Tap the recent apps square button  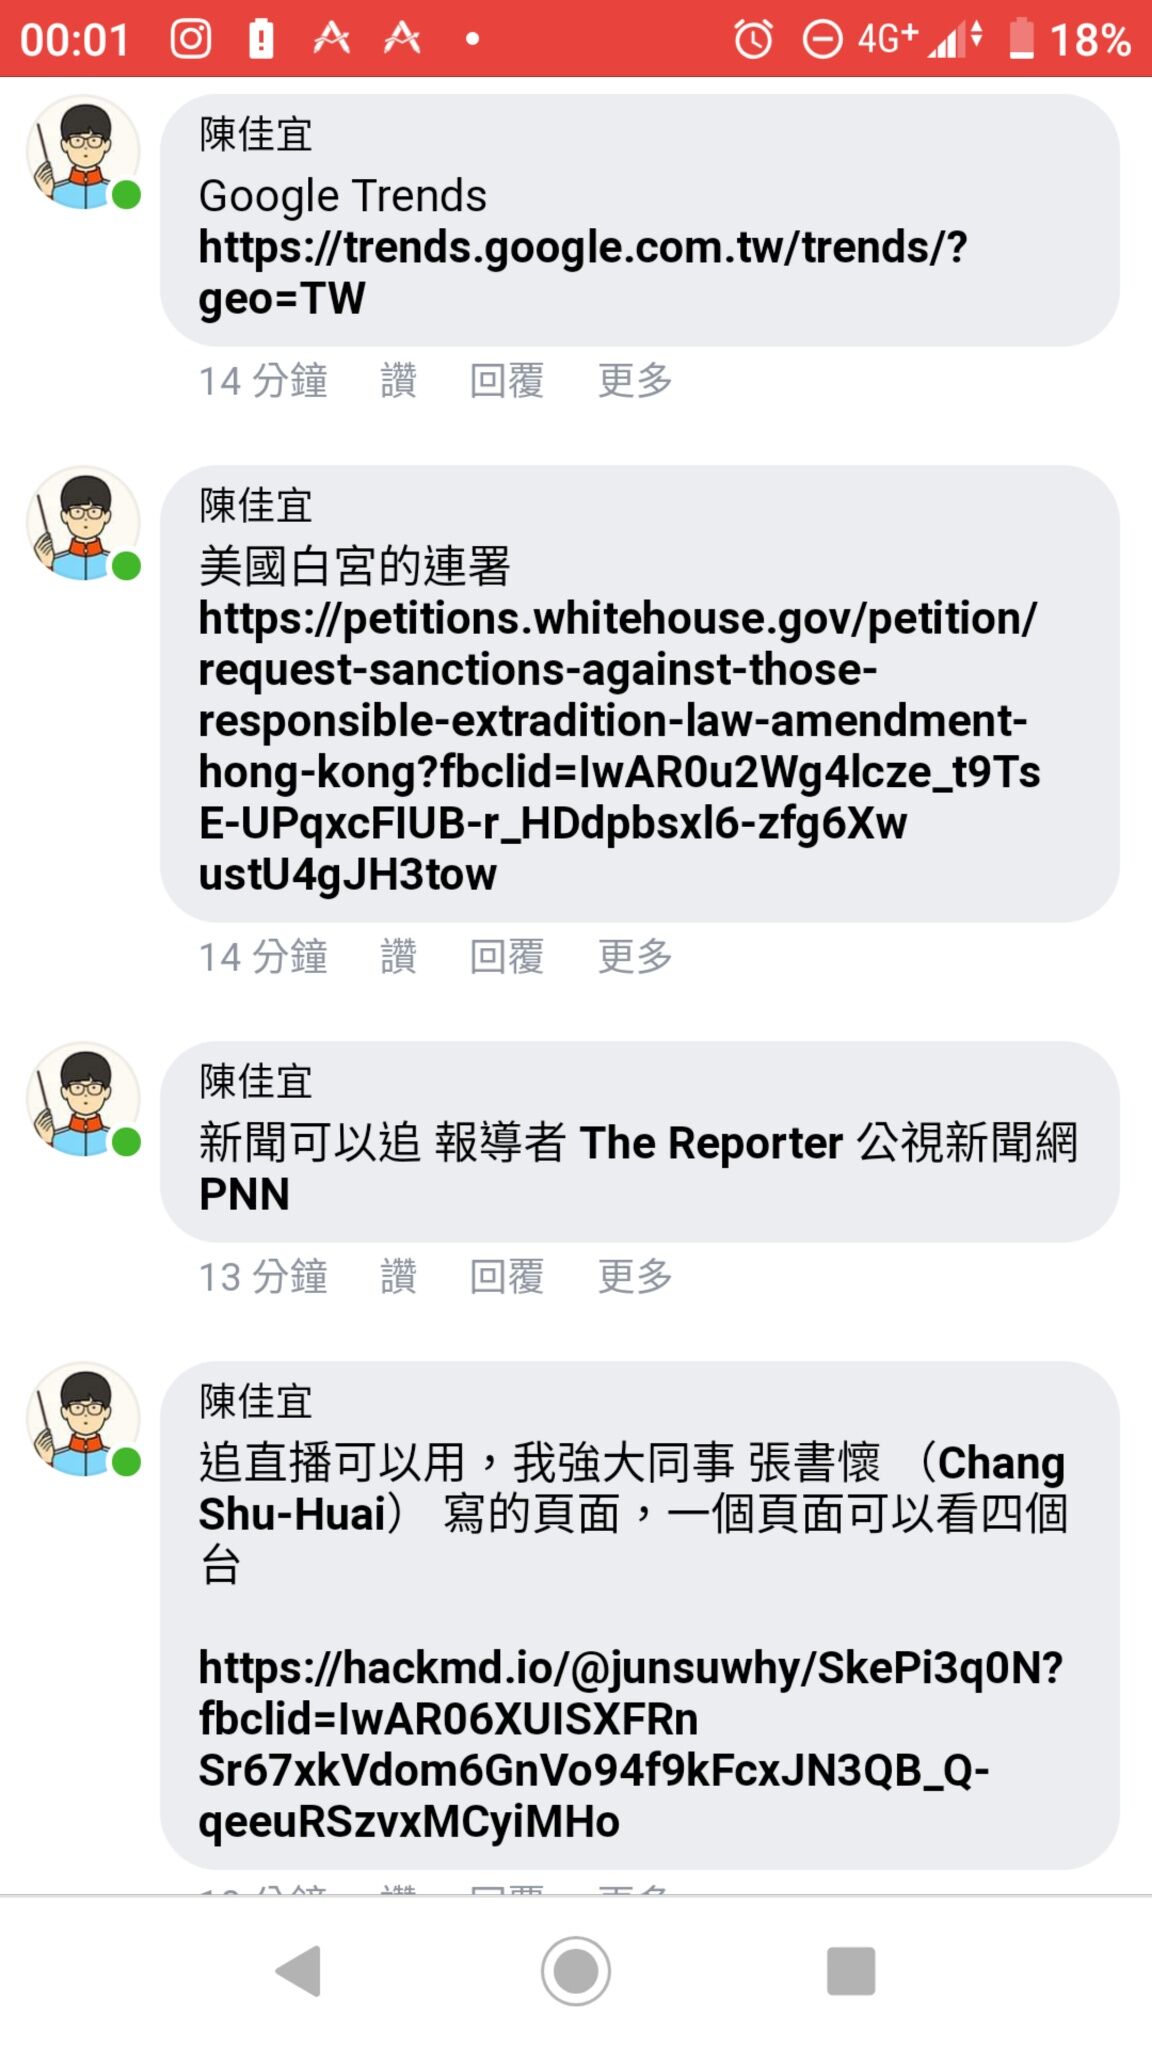click(x=851, y=1971)
